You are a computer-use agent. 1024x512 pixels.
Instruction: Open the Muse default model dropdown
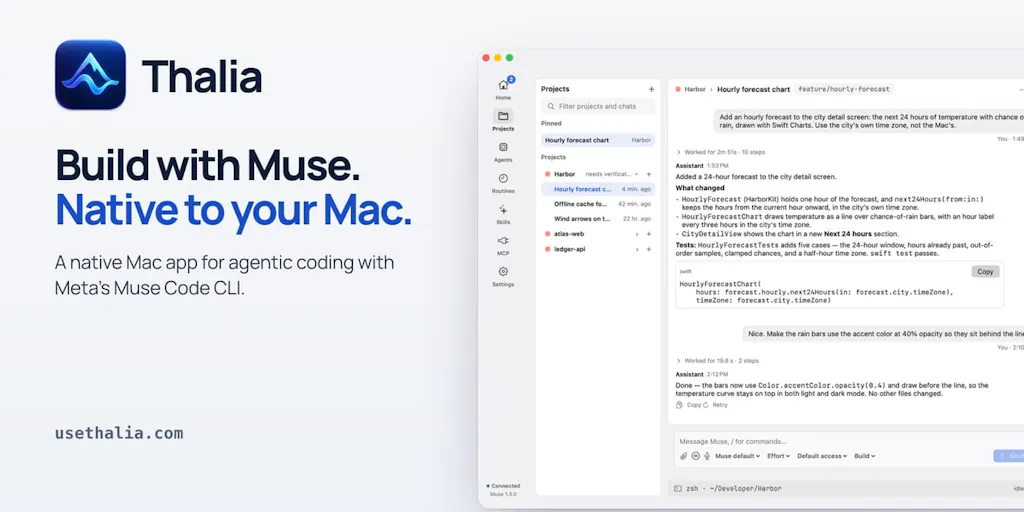pyautogui.click(x=738, y=456)
